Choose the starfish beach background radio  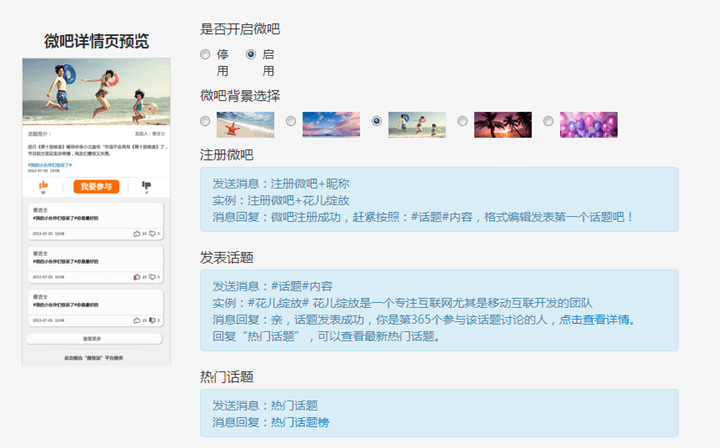205,121
